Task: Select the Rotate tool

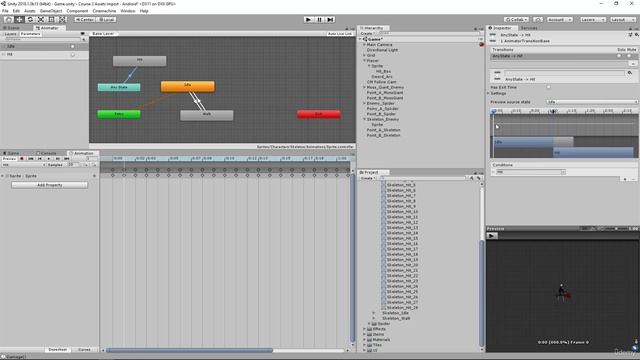Action: 30,20
